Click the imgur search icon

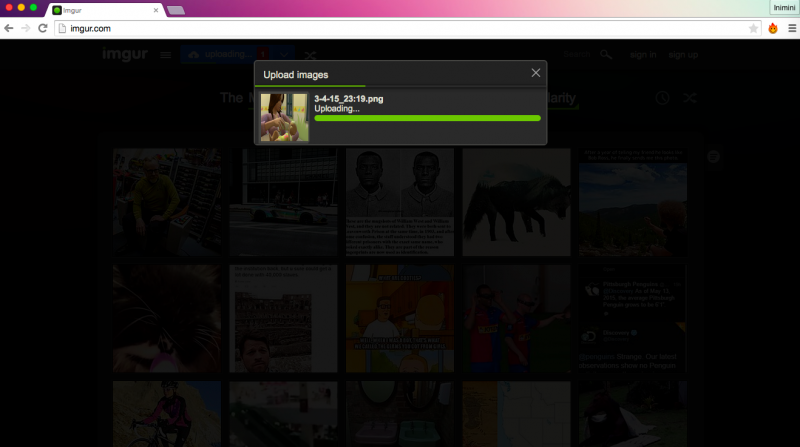click(x=606, y=54)
